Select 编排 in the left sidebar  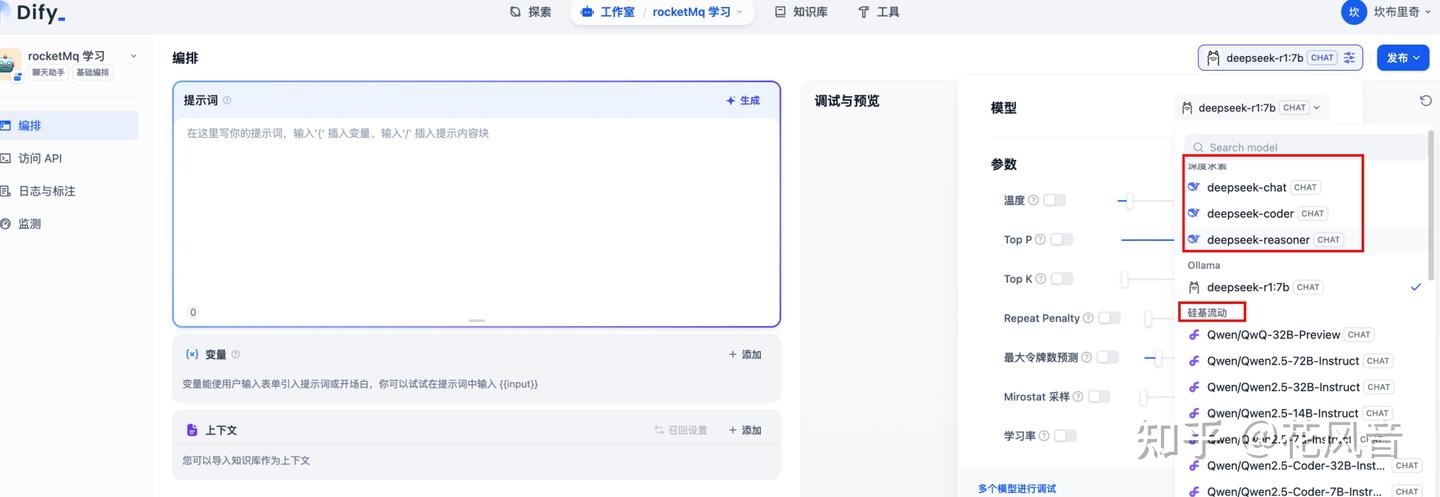click(69, 126)
